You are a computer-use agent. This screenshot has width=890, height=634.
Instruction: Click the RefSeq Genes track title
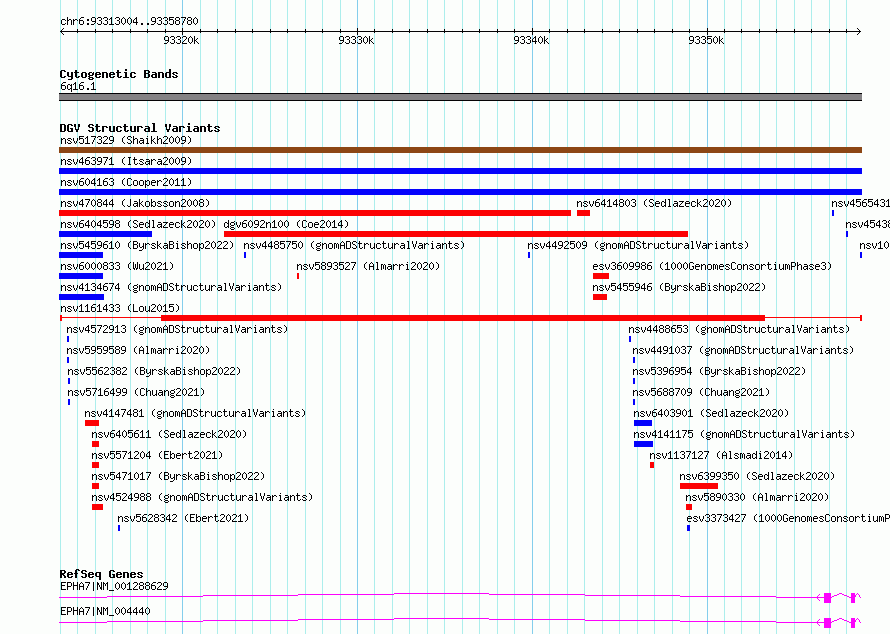[101, 574]
